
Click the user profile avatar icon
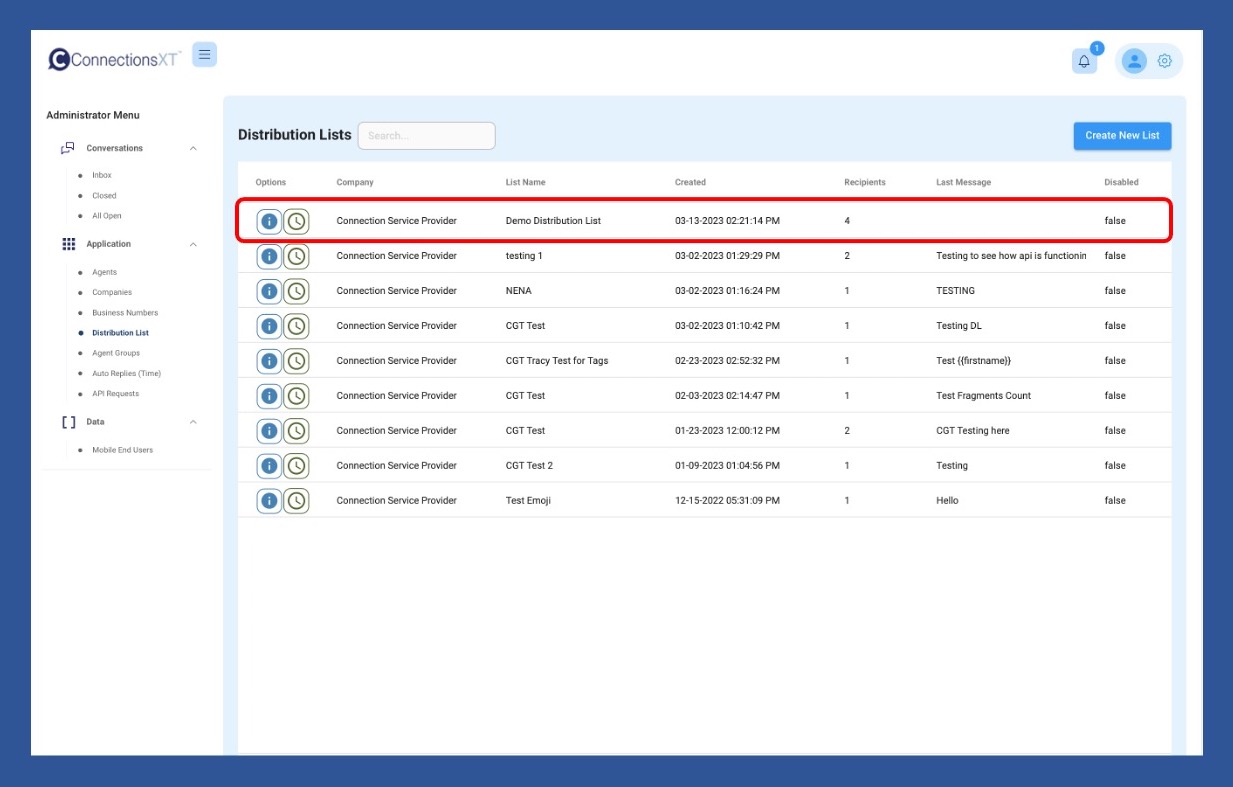[1134, 61]
